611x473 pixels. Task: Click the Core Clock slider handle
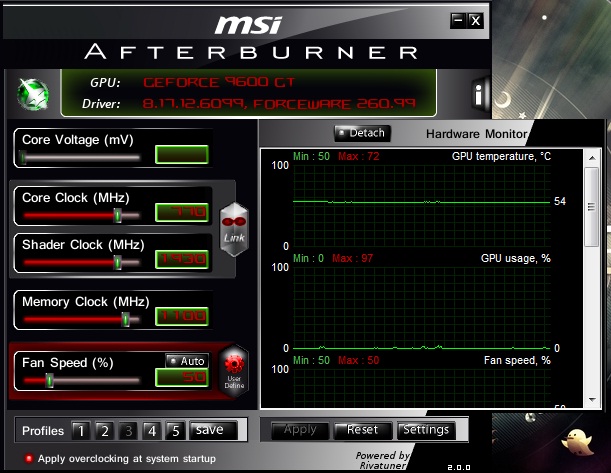click(117, 215)
